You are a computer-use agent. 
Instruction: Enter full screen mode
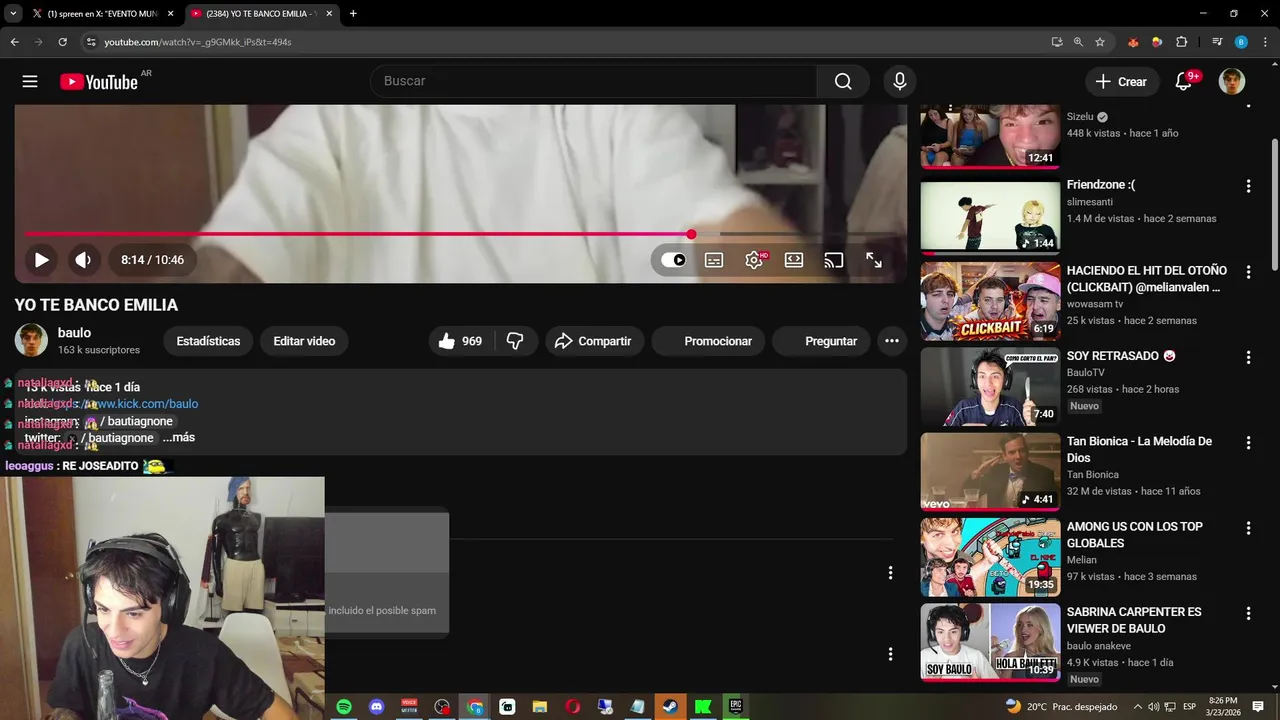point(874,260)
